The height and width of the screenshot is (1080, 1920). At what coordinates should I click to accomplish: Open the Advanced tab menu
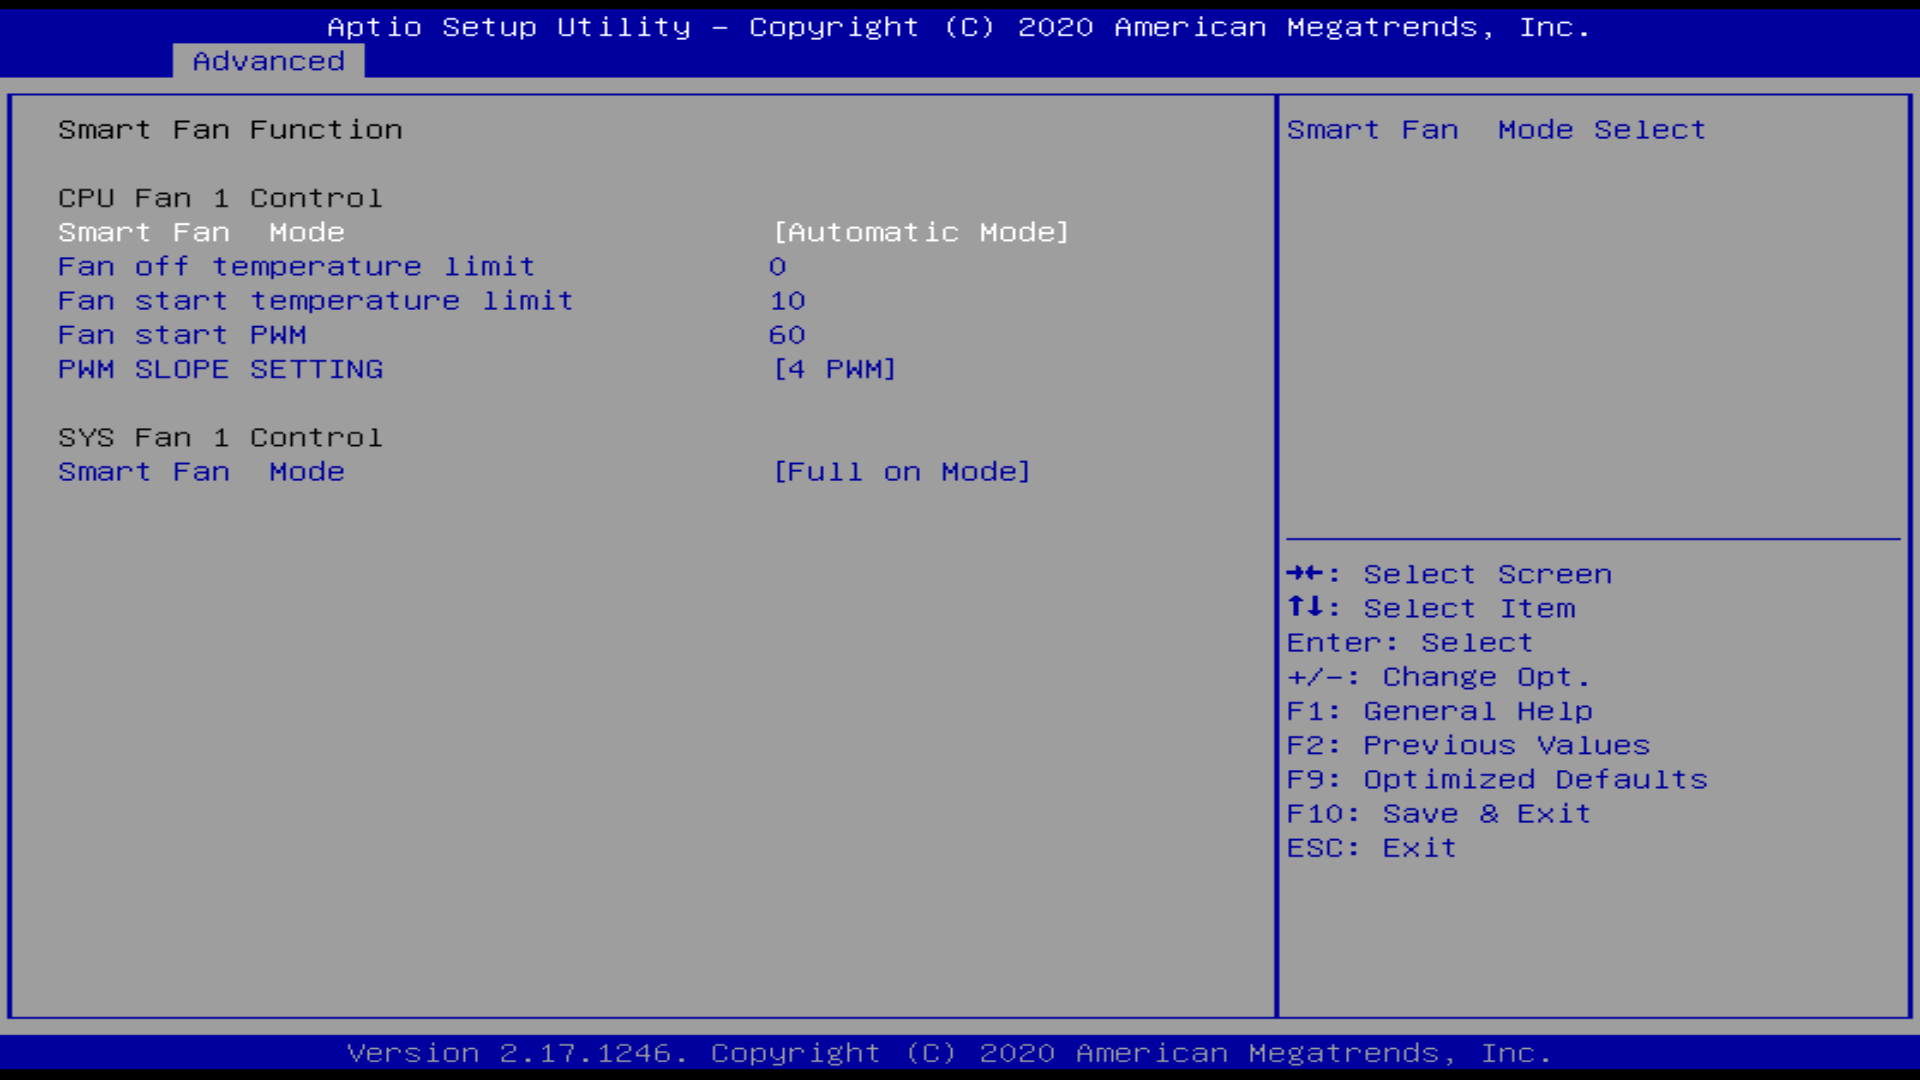(269, 61)
